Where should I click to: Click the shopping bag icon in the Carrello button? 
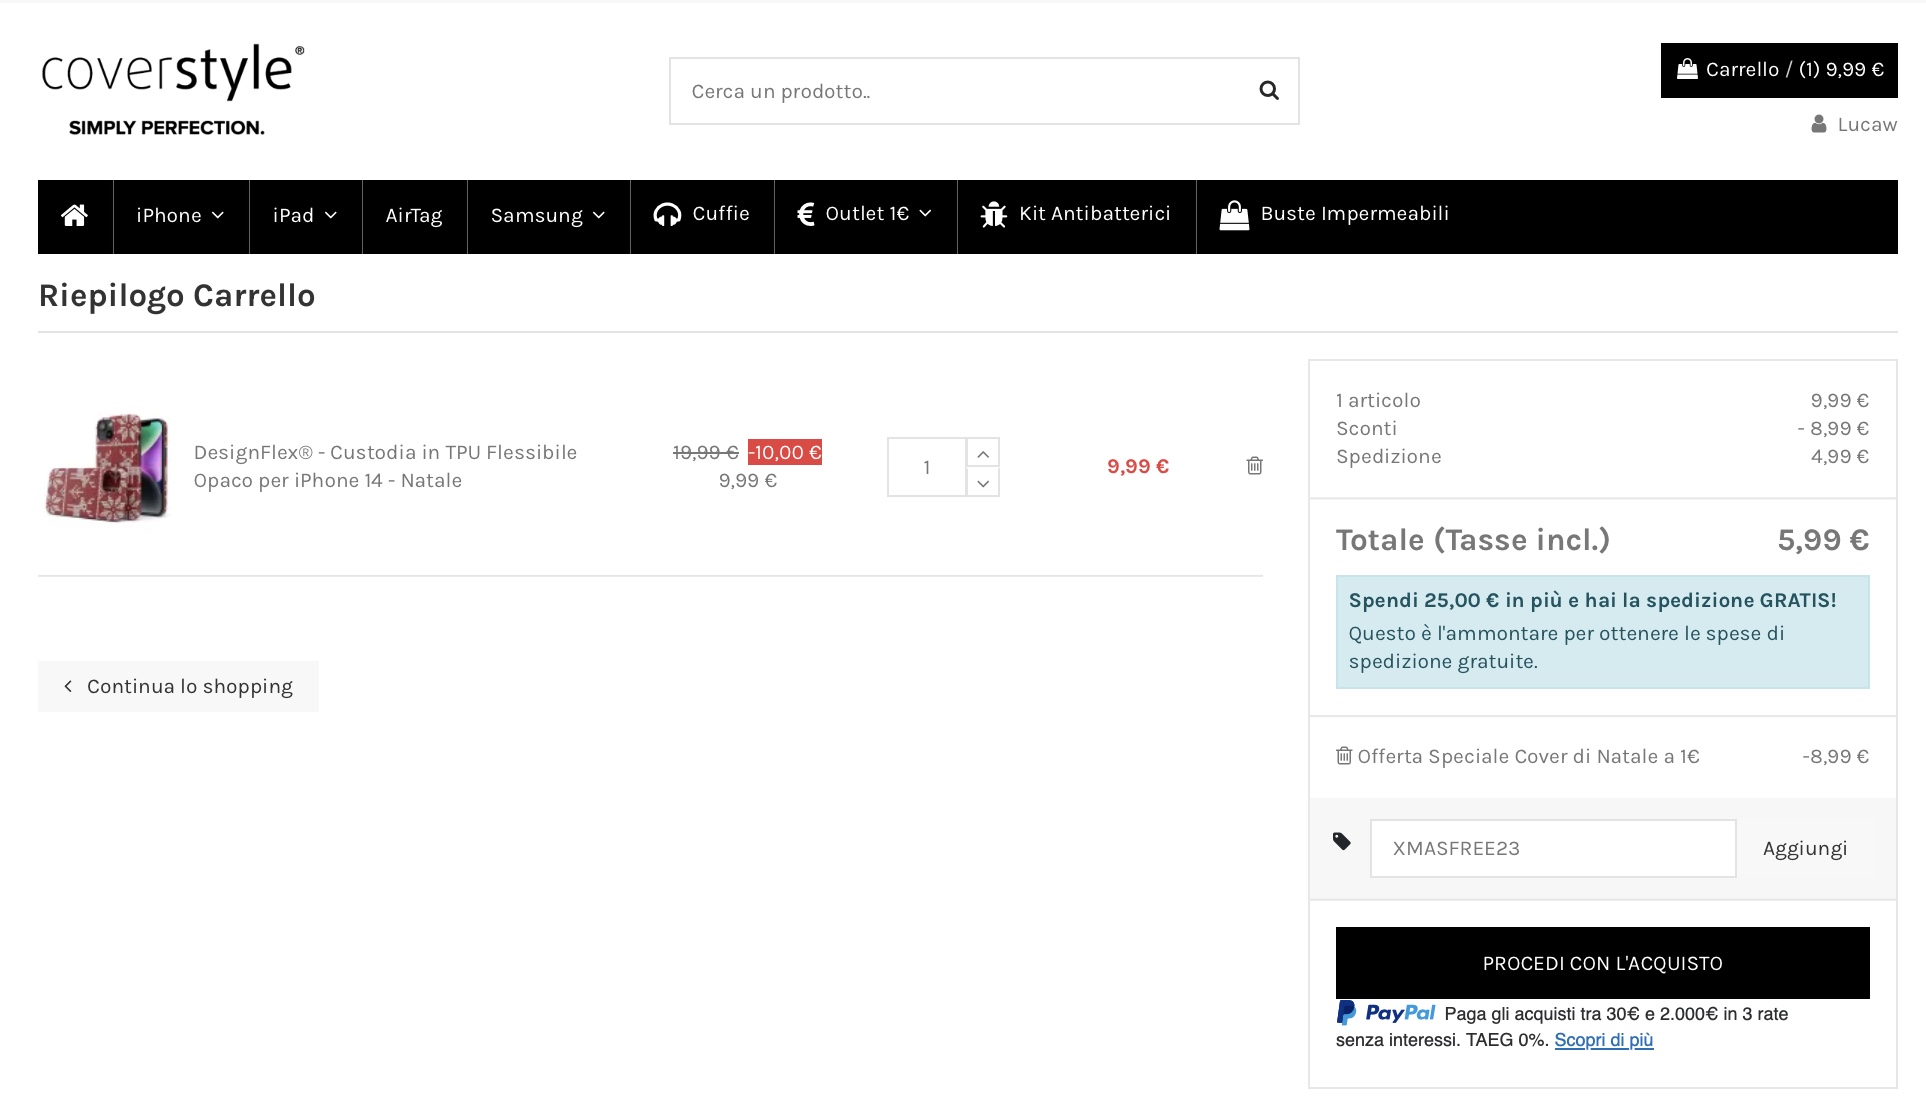tap(1687, 69)
